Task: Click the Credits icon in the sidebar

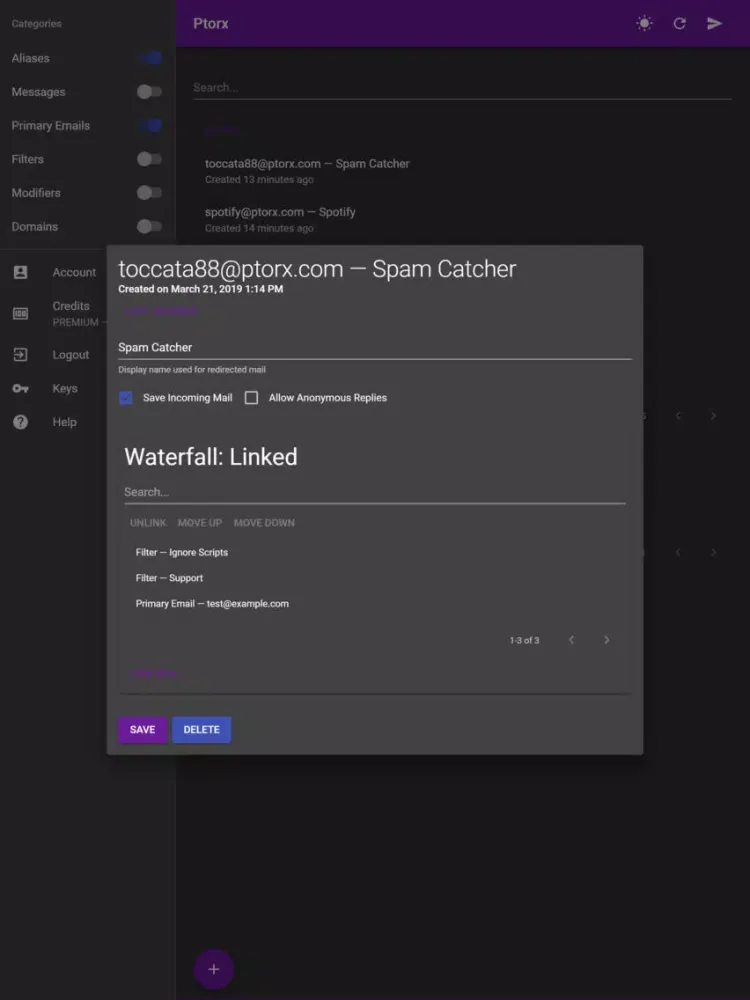Action: coord(20,313)
